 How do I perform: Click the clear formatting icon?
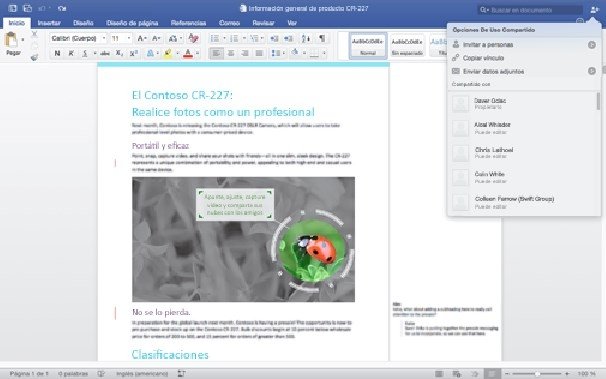pos(193,38)
